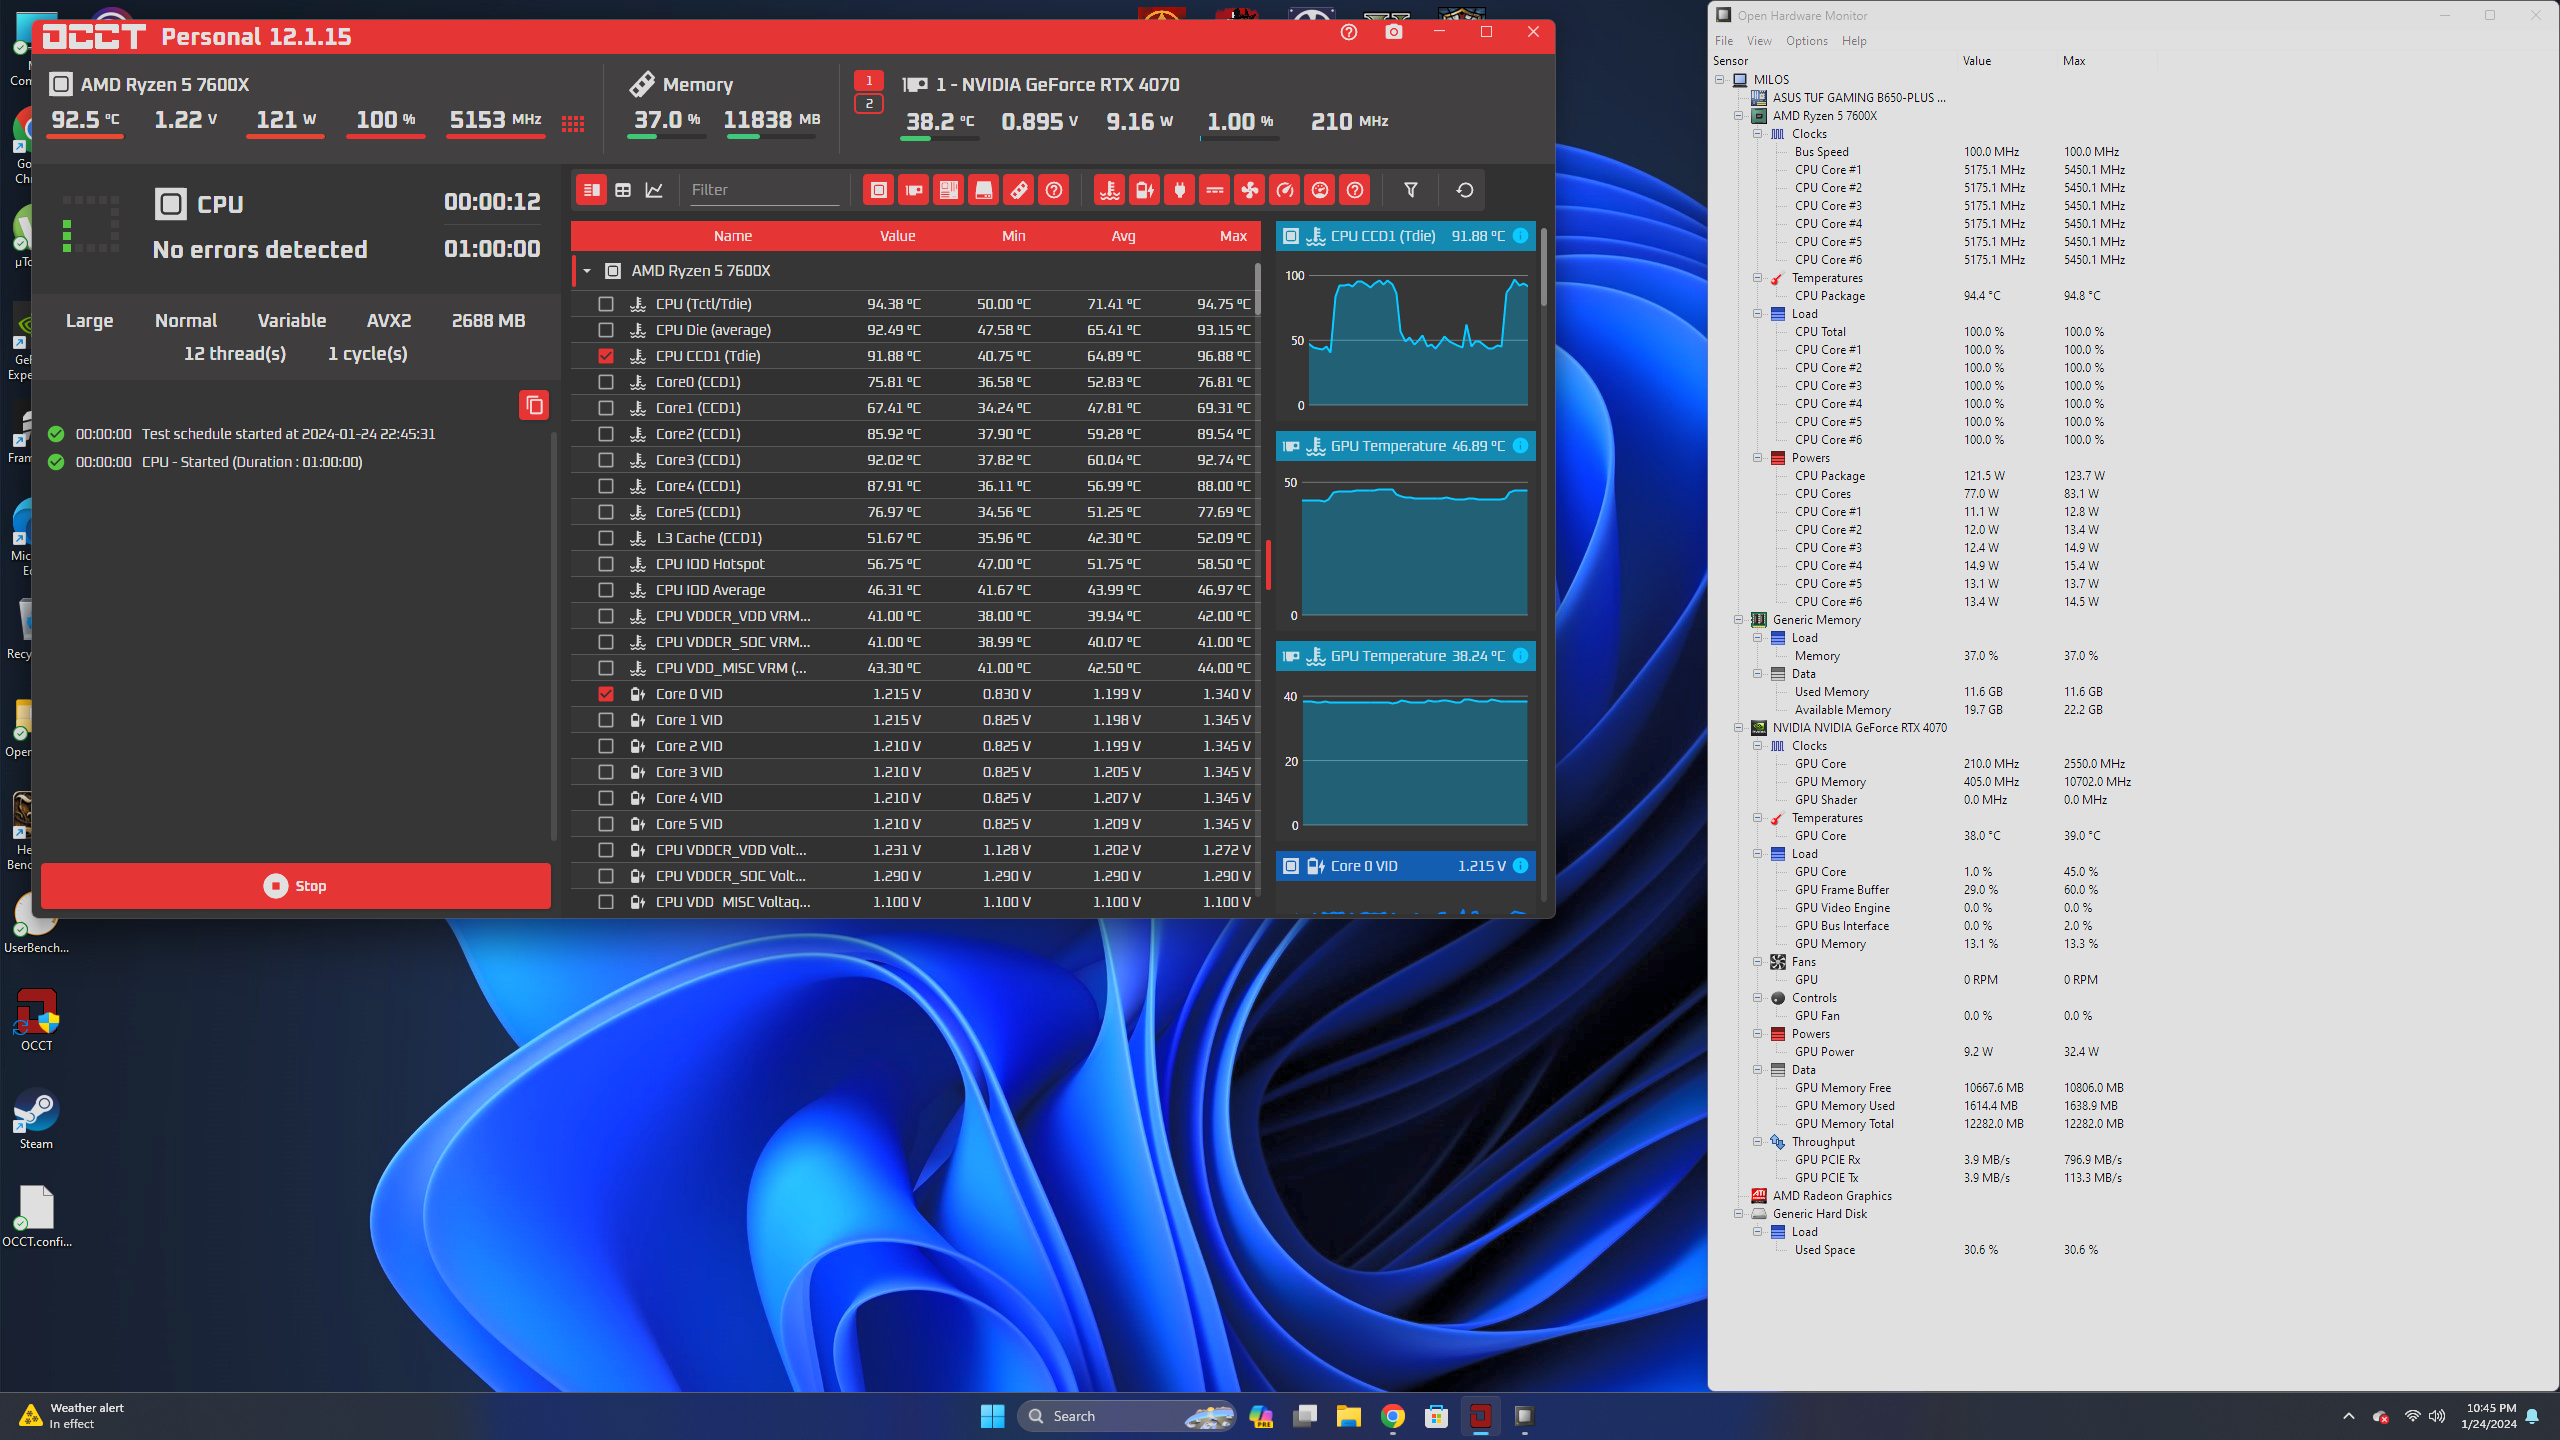The image size is (2560, 1440).
Task: Collapse NVIDIA GeForce RTX 4070 tree node
Action: coord(1738,728)
